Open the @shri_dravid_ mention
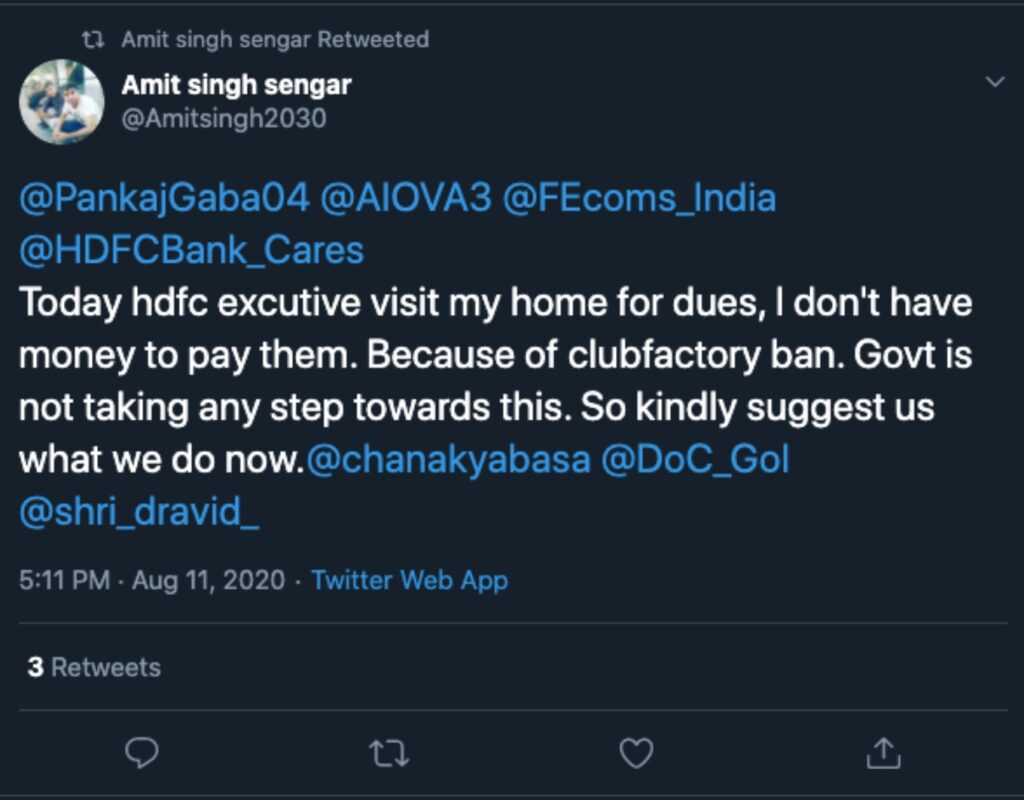This screenshot has height=800, width=1024. tap(139, 512)
